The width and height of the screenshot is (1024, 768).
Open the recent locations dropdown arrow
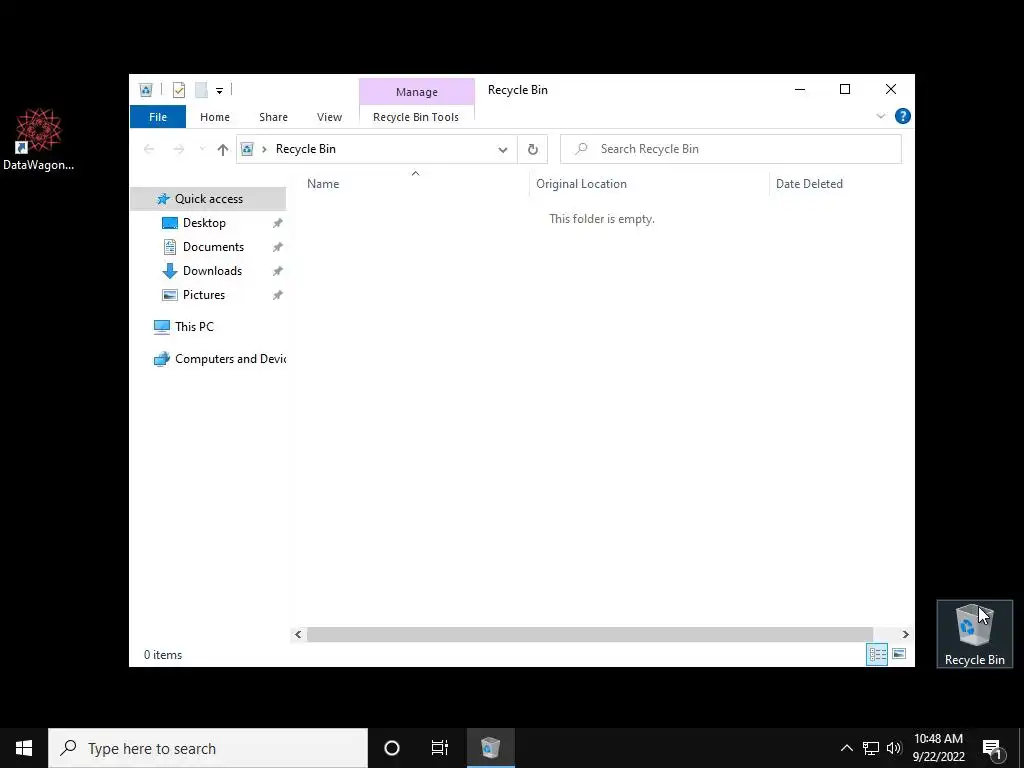(202, 150)
